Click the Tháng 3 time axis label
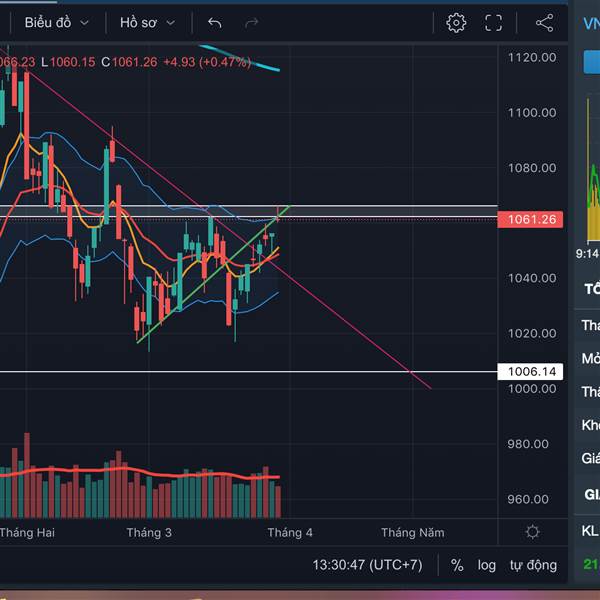The width and height of the screenshot is (600, 600). pos(149,532)
